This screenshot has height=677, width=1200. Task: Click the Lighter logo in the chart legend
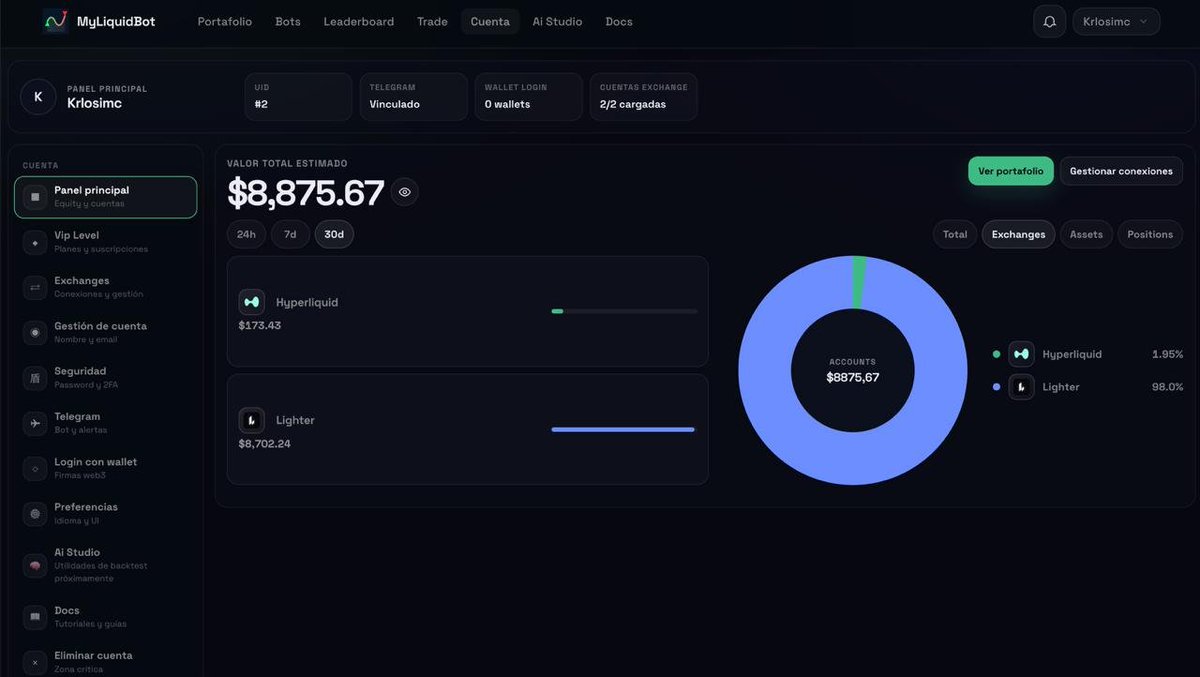[1021, 387]
